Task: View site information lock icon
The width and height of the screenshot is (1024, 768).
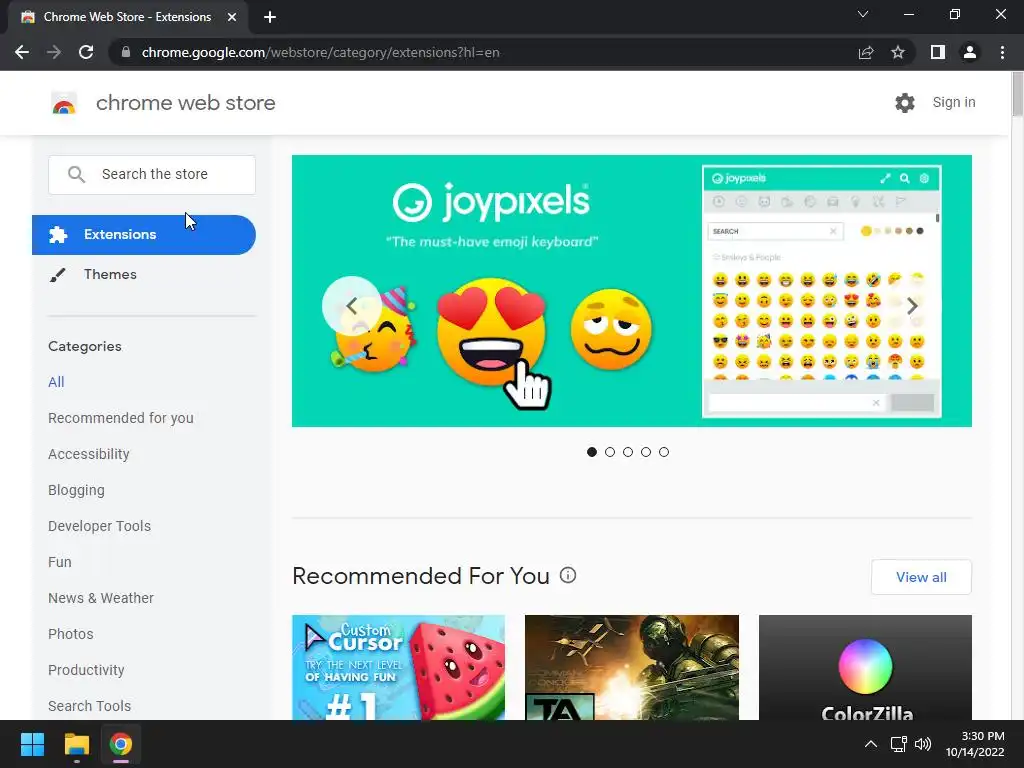Action: tap(126, 52)
